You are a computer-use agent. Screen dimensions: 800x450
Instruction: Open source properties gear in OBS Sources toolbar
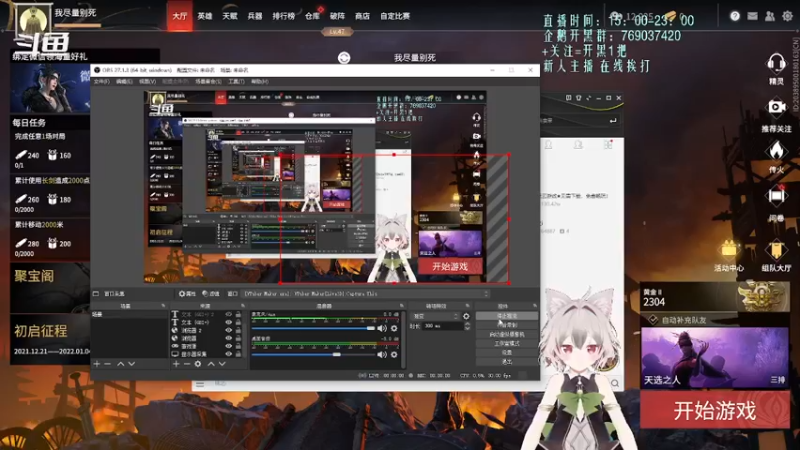coord(198,364)
